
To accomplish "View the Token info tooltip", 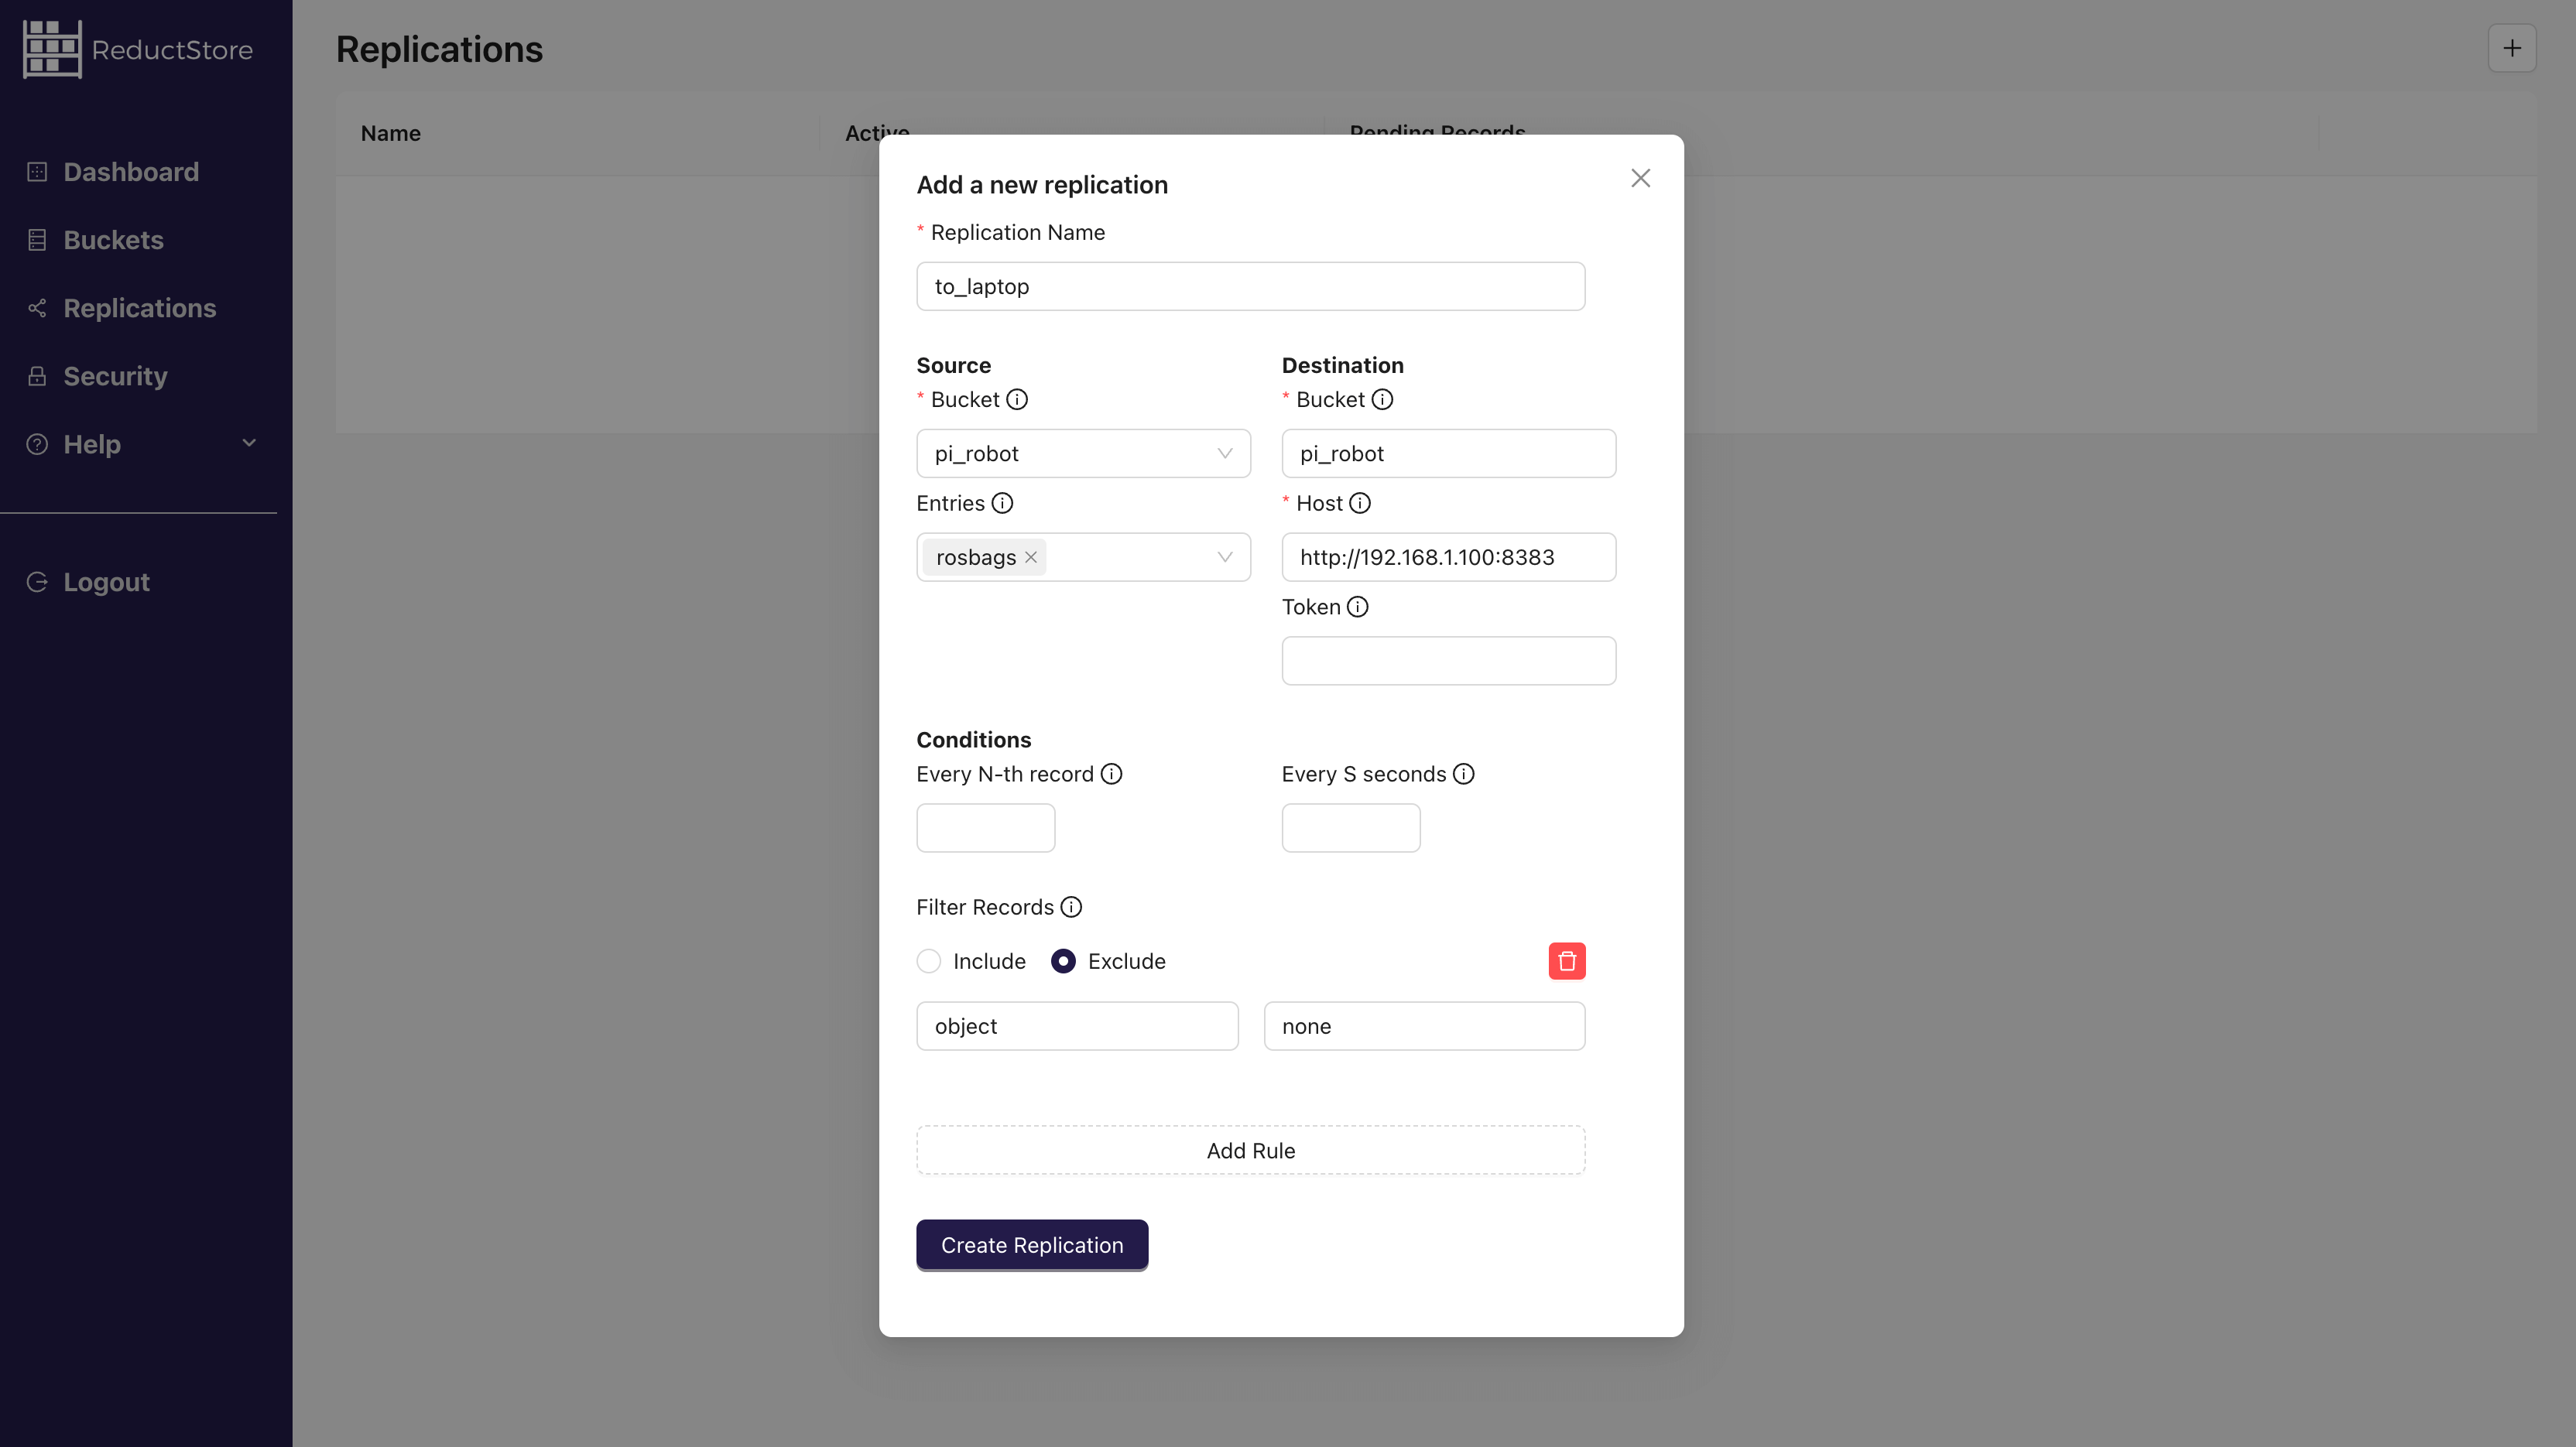I will [x=1357, y=606].
